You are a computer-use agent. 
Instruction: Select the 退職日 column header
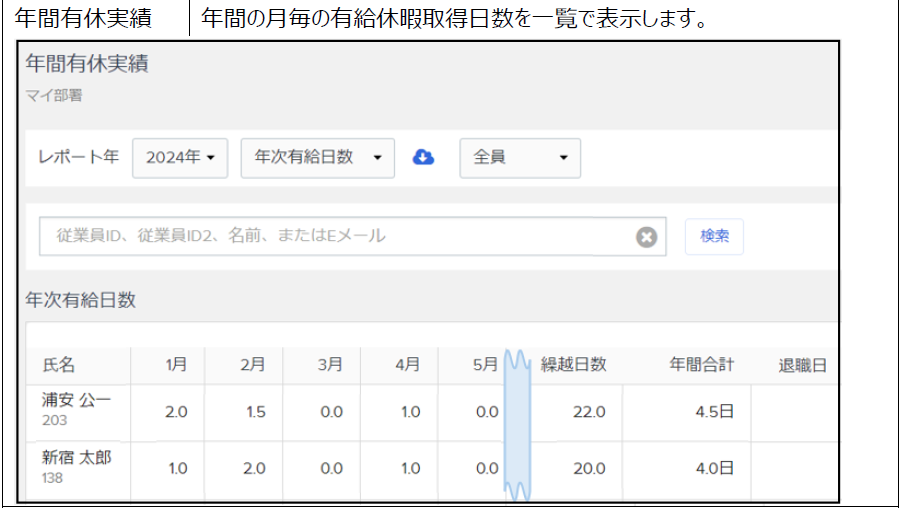click(x=803, y=365)
